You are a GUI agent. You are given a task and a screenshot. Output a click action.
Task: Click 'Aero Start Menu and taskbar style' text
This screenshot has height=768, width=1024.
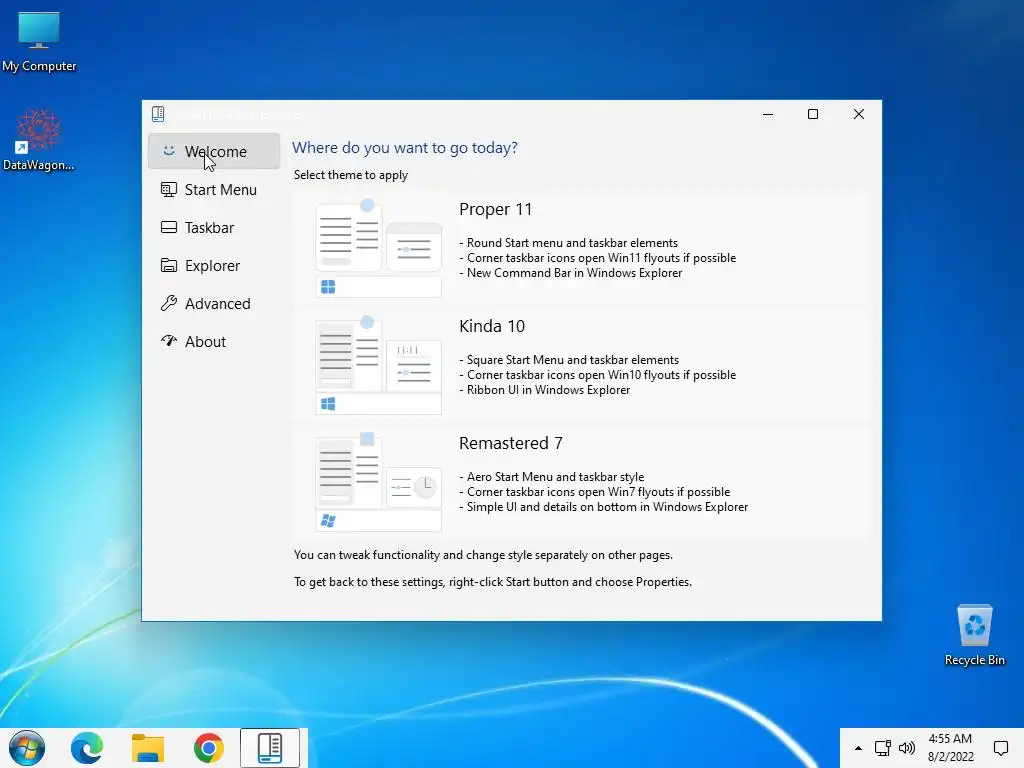(x=555, y=477)
